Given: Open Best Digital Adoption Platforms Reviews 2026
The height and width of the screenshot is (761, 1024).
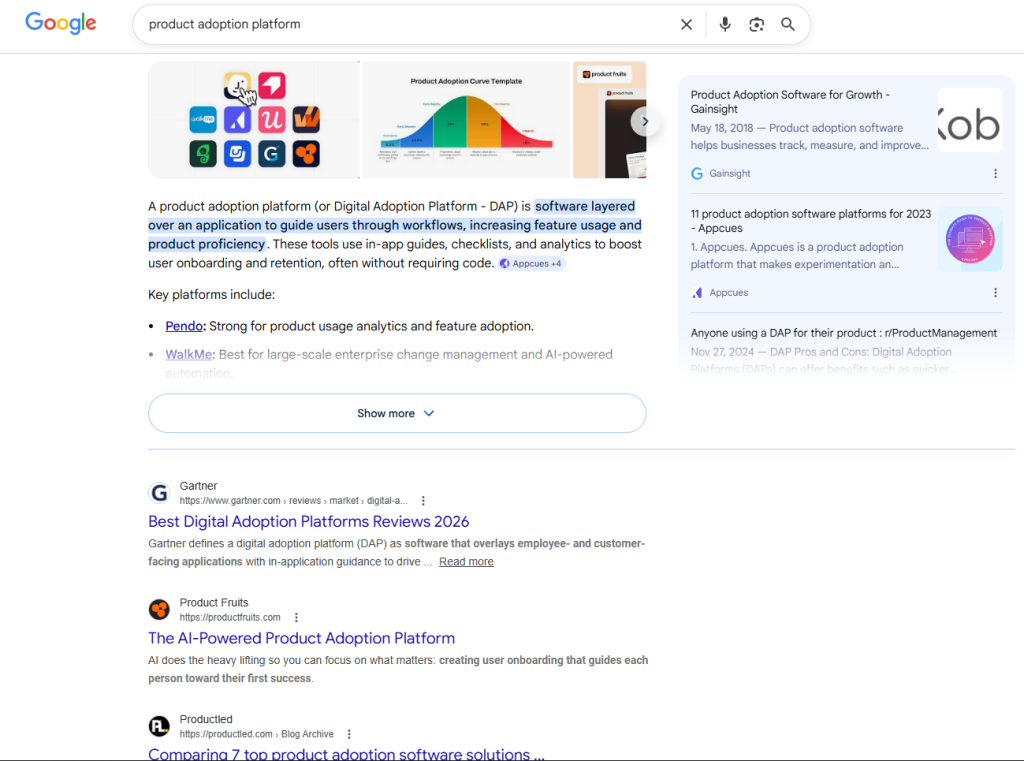Looking at the screenshot, I should pyautogui.click(x=308, y=521).
